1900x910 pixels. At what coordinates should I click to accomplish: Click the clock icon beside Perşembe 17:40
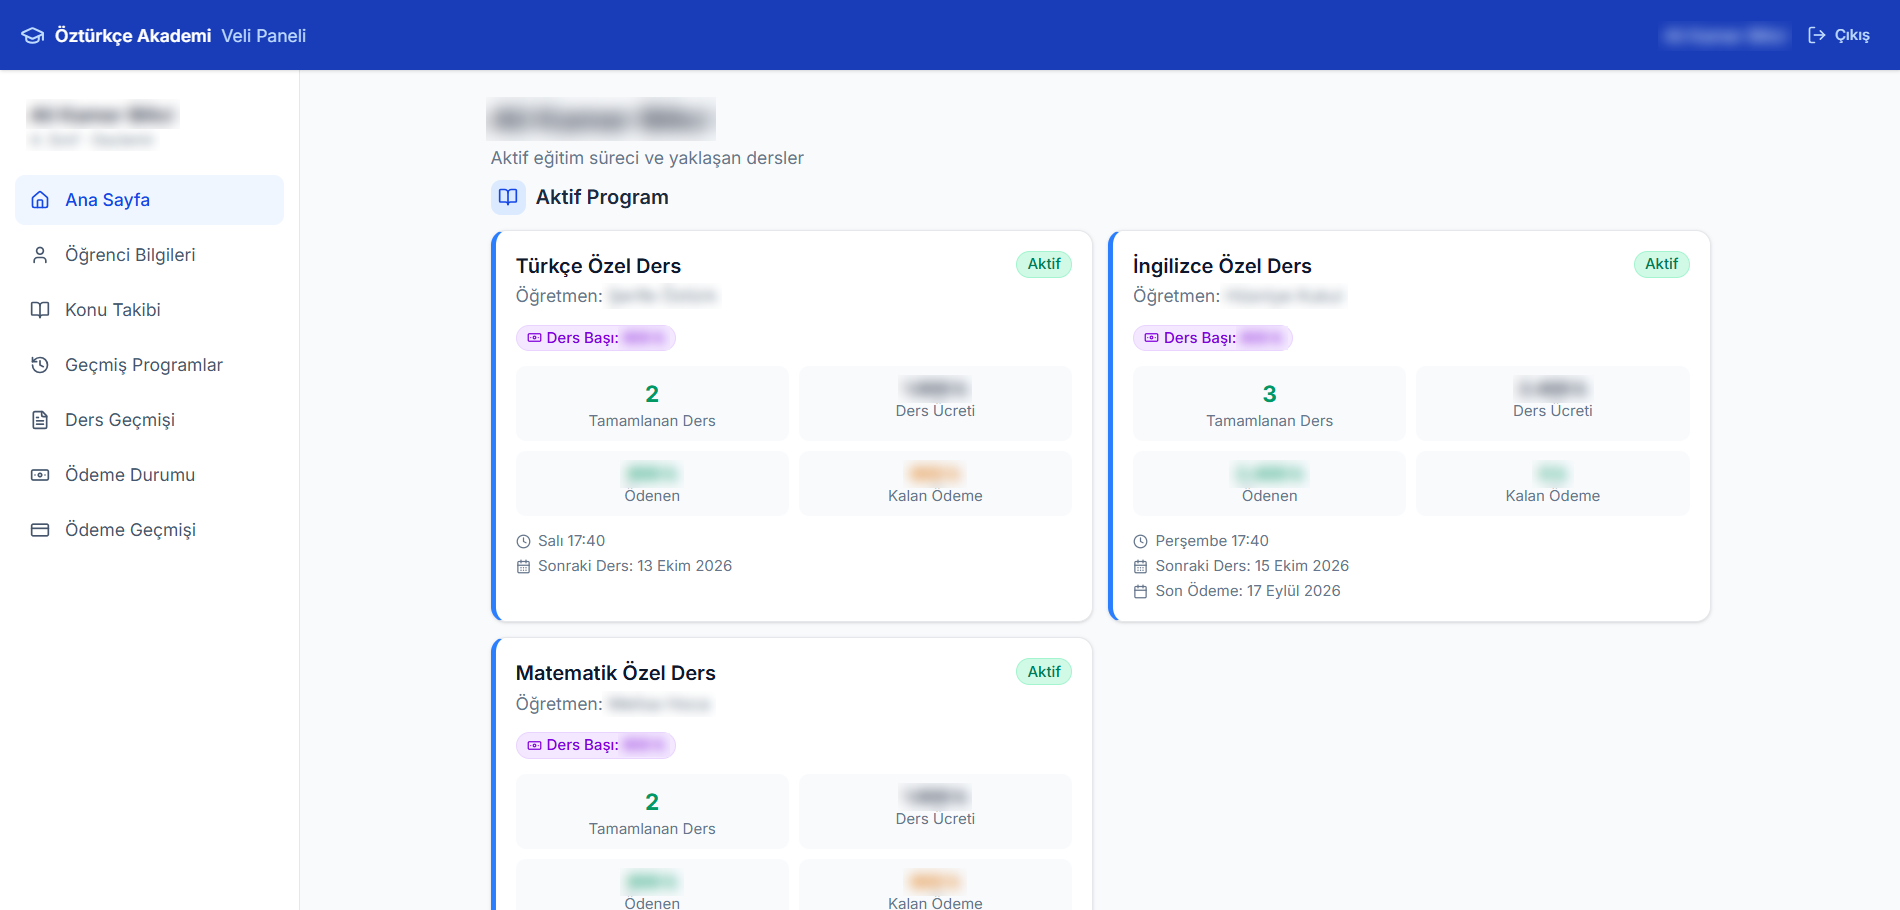[x=1140, y=541]
